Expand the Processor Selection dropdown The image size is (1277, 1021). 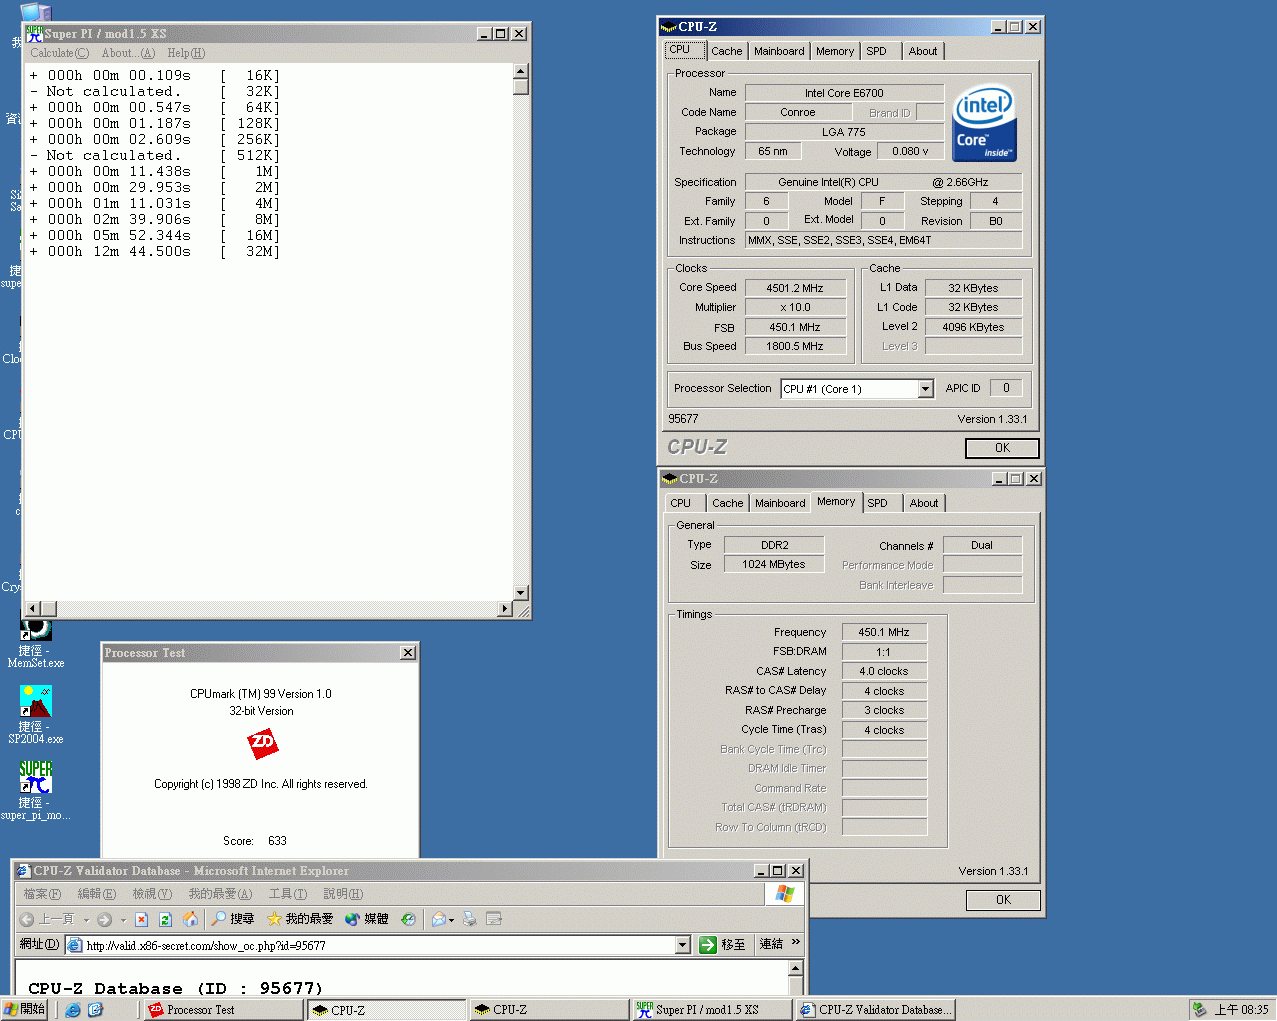(925, 389)
